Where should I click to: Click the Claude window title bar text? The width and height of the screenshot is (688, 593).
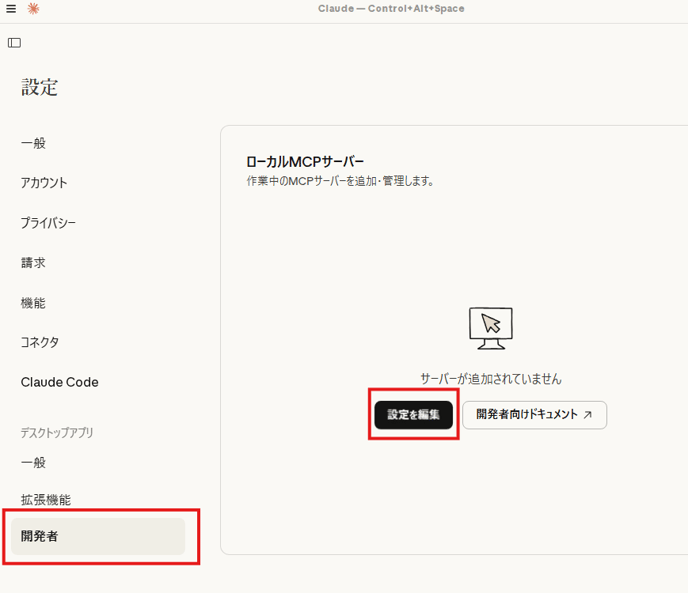(x=391, y=9)
